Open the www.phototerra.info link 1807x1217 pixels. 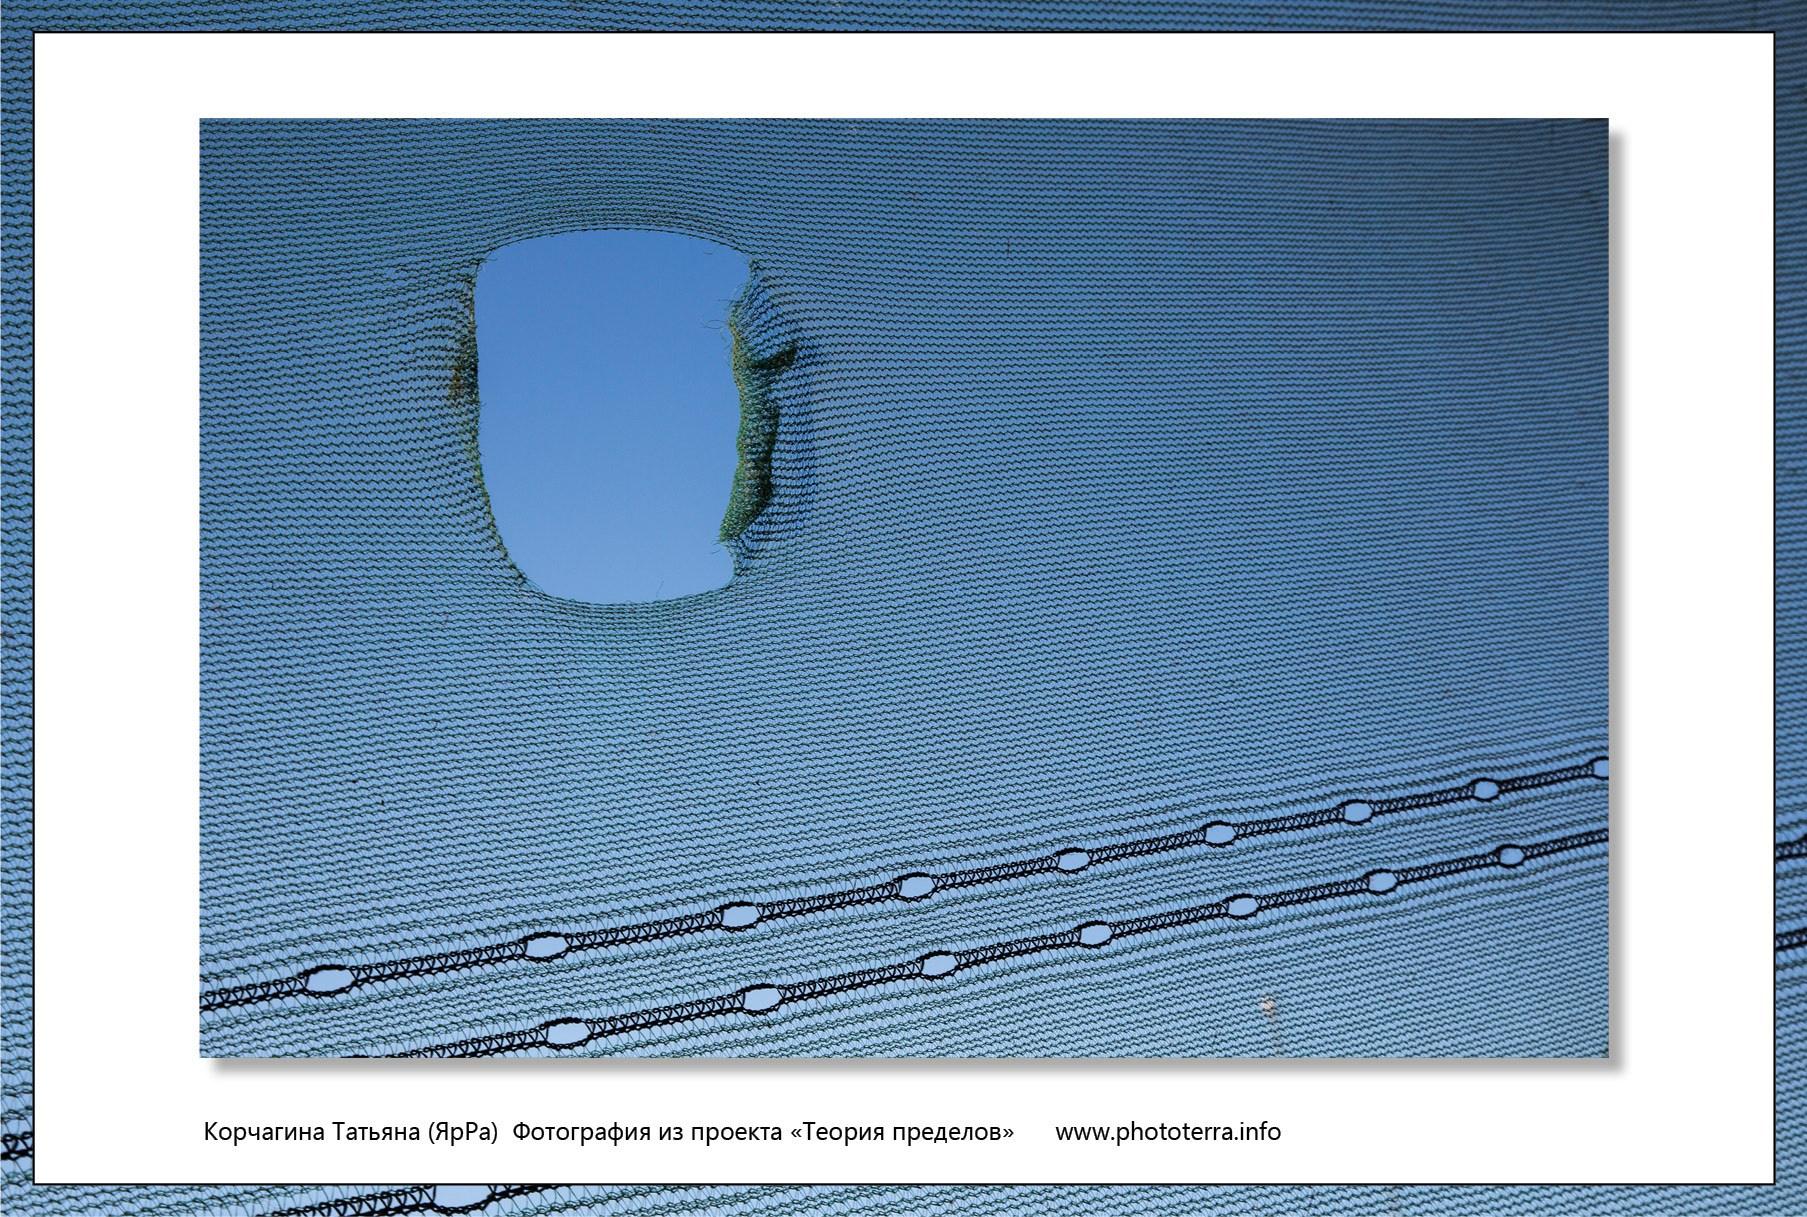pyautogui.click(x=1168, y=1132)
